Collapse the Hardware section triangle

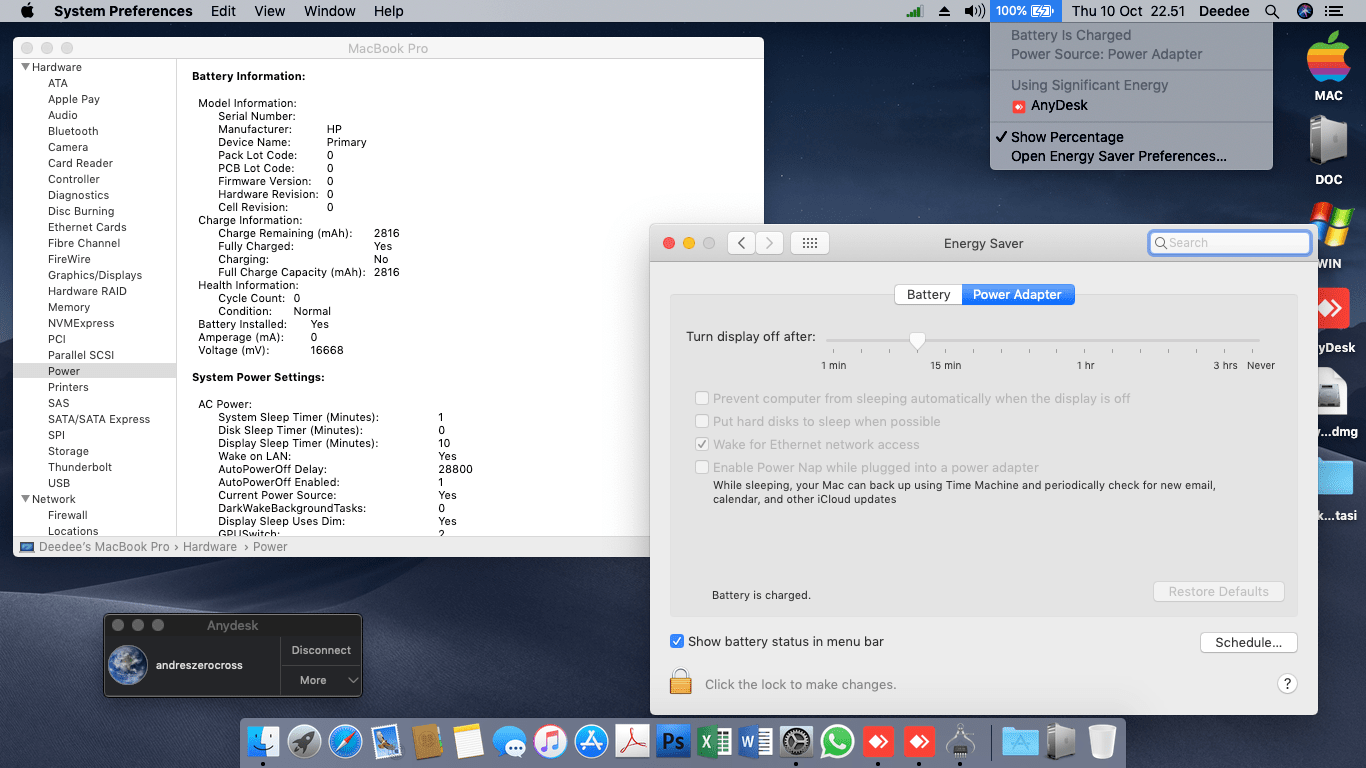pos(24,67)
